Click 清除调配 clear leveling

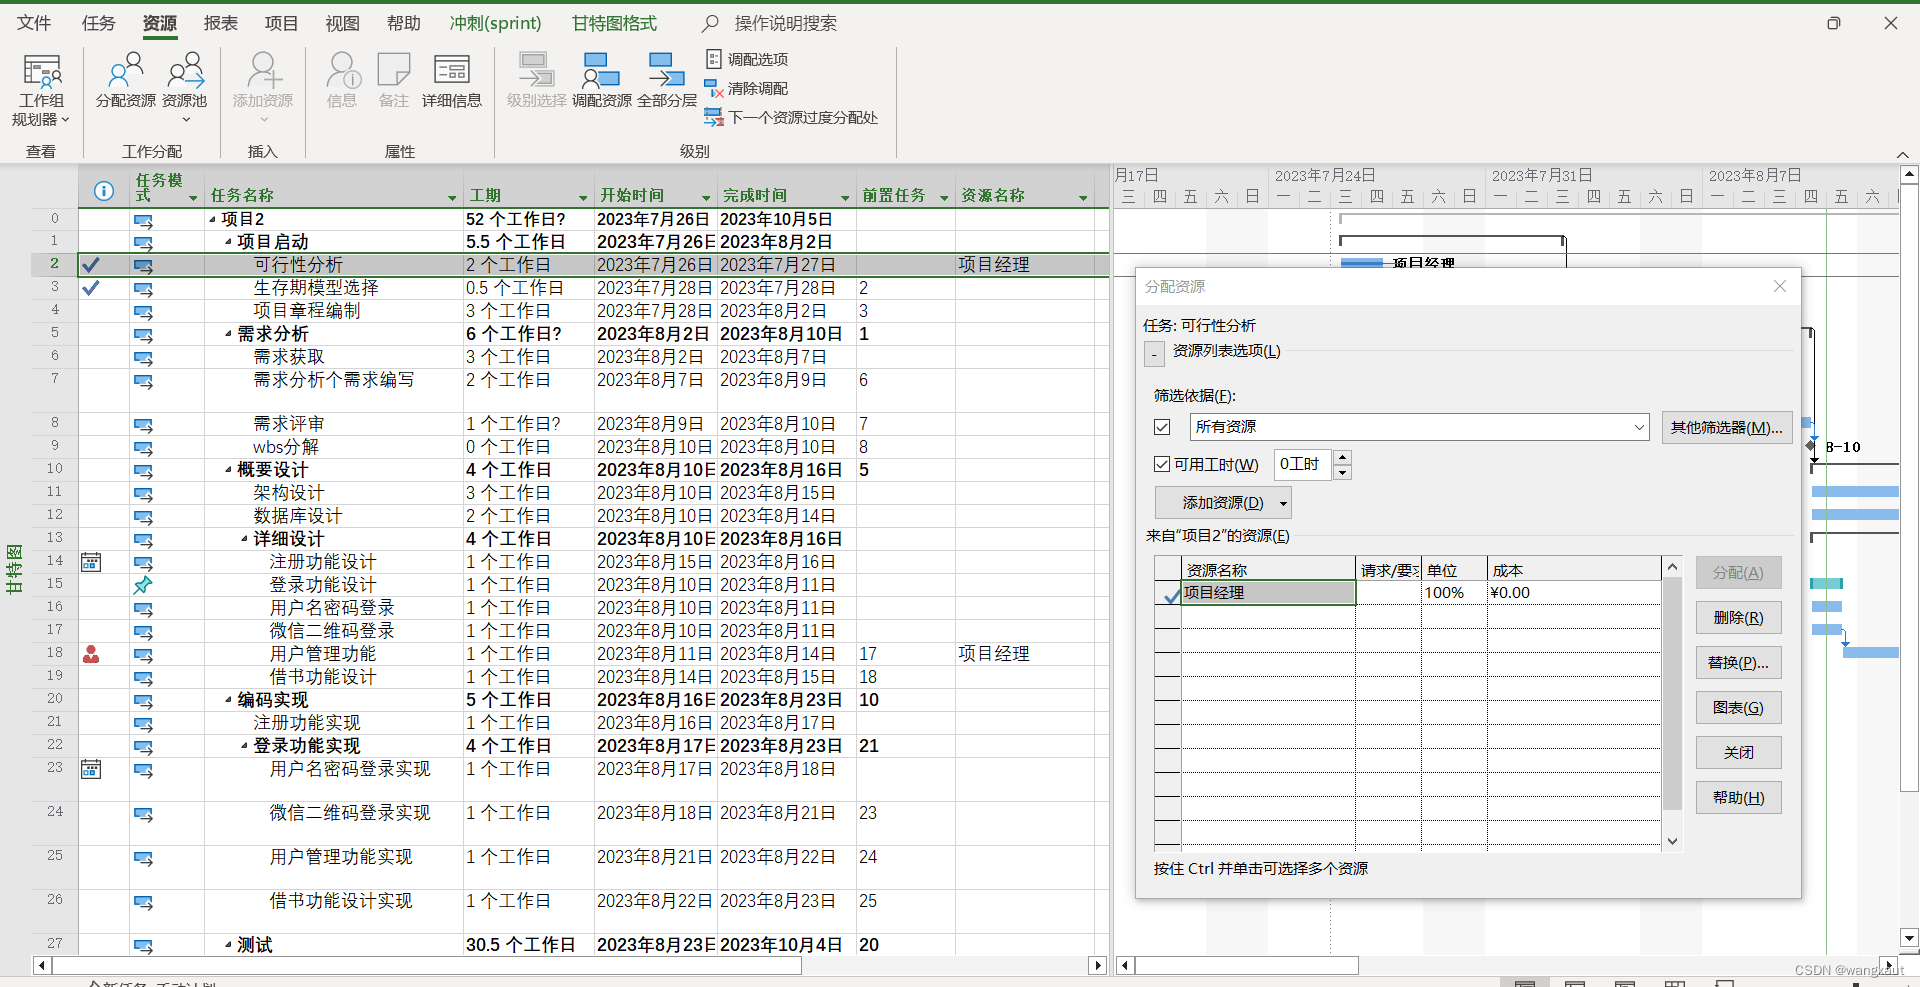747,88
